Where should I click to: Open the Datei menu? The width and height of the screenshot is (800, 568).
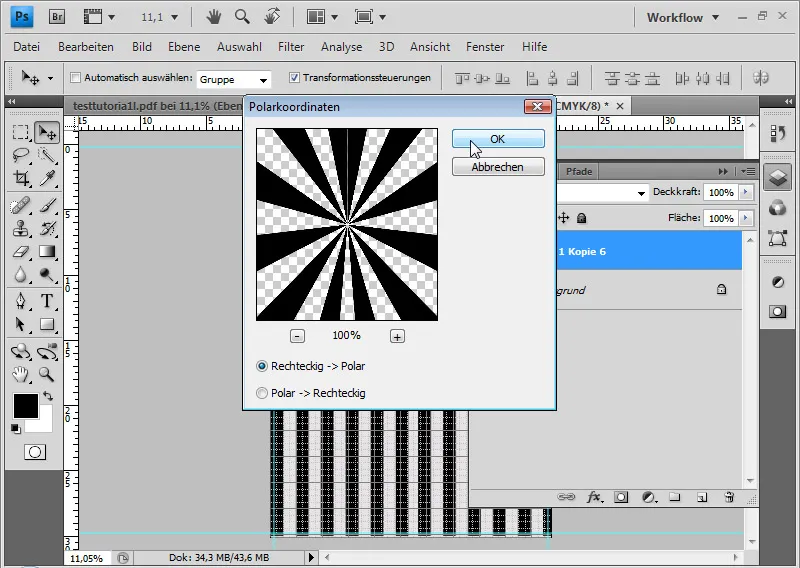27,47
